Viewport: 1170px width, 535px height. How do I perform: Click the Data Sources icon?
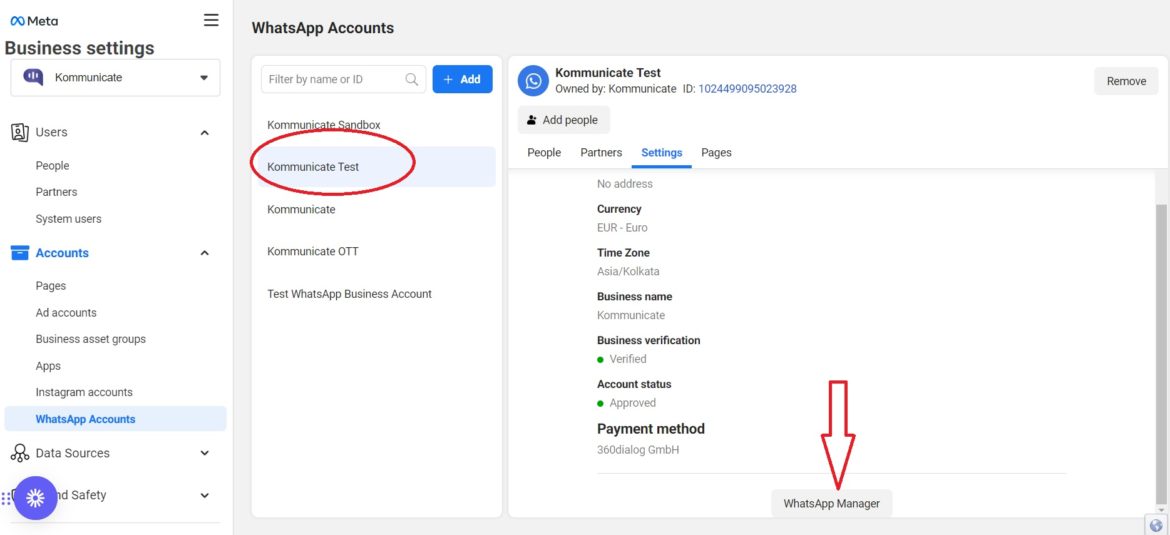pyautogui.click(x=19, y=453)
